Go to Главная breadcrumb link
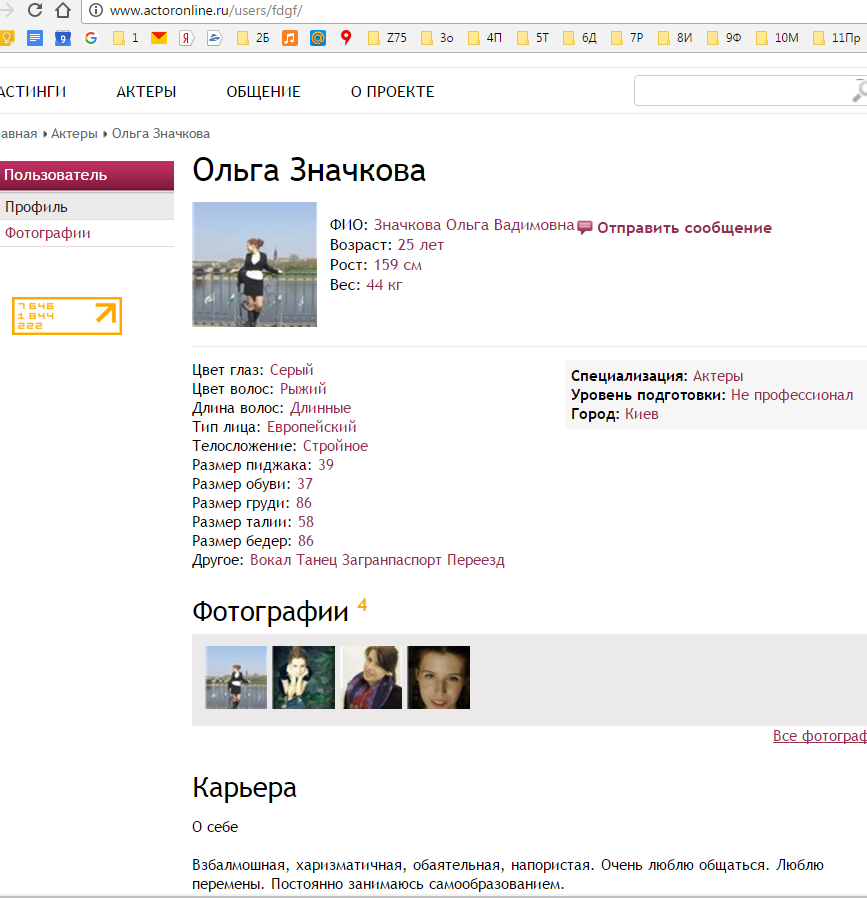Viewport: 867px width, 898px height. click(18, 133)
